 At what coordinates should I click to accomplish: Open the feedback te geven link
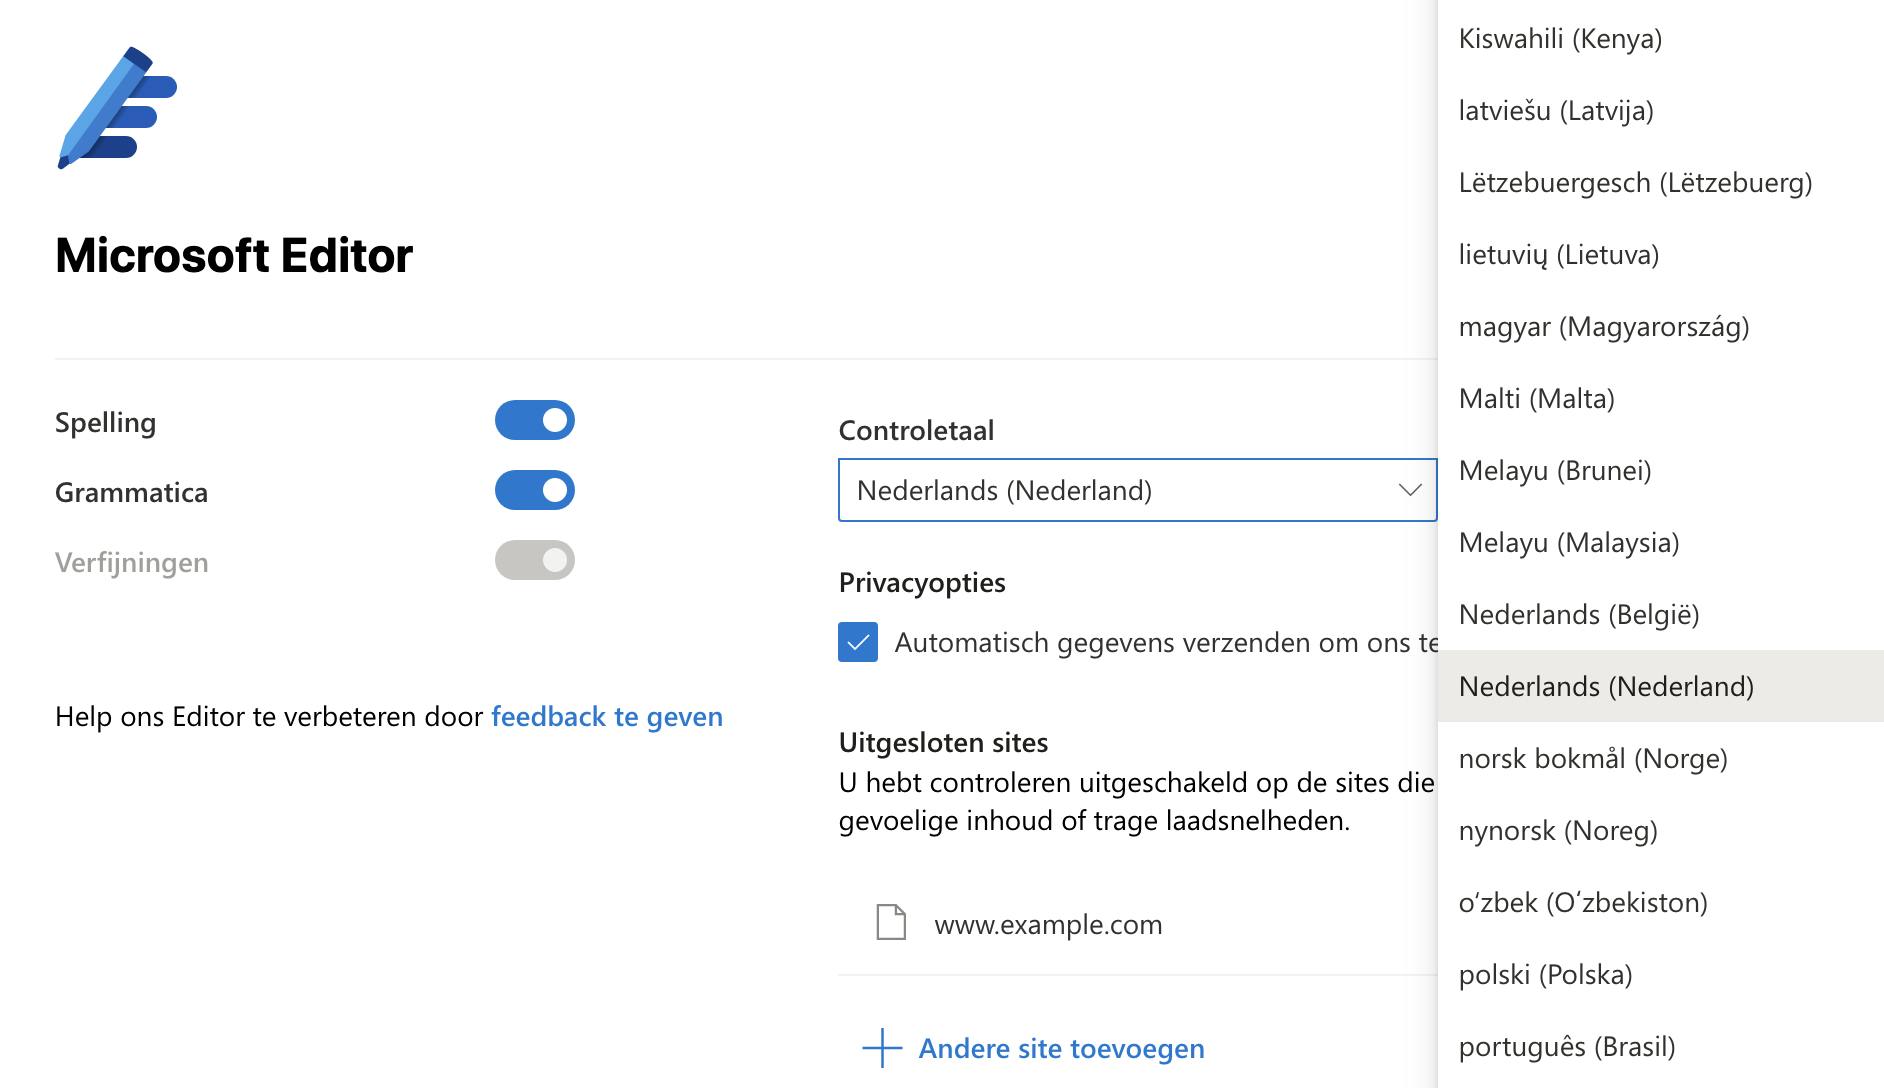click(606, 717)
